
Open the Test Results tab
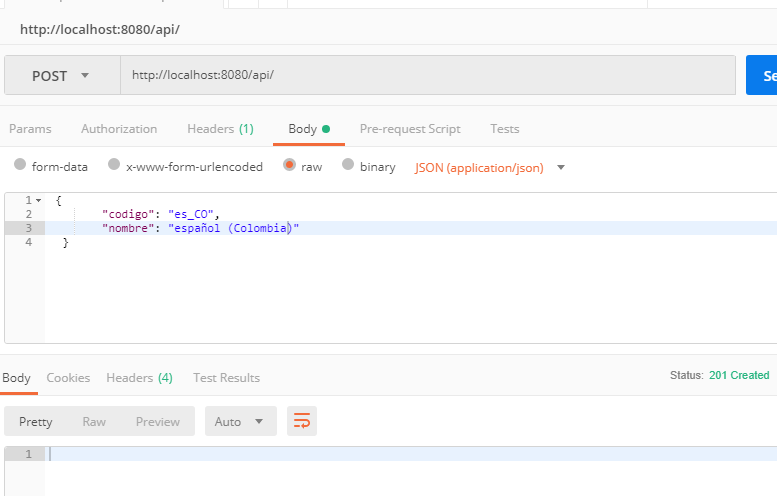[x=226, y=378]
